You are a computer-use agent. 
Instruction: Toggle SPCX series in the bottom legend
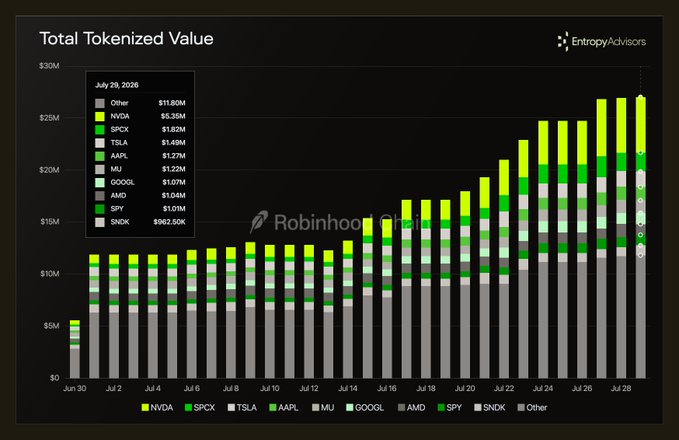click(200, 408)
